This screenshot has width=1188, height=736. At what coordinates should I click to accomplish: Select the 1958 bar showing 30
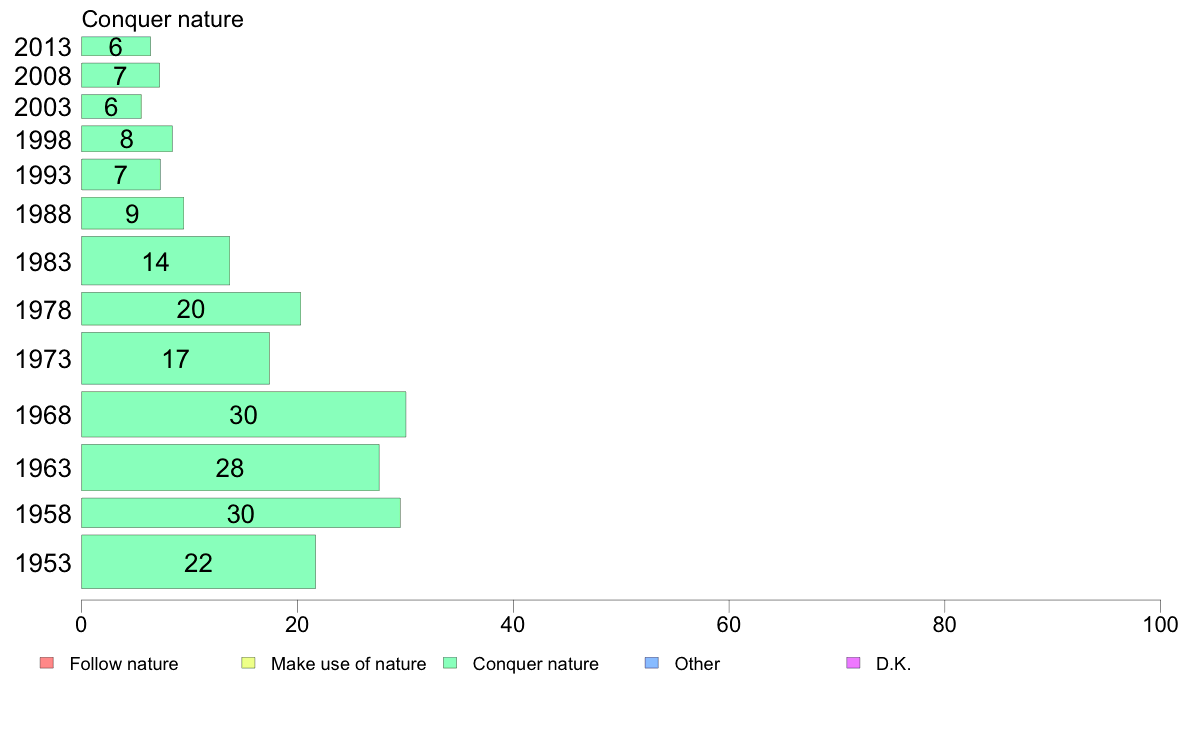click(x=241, y=513)
